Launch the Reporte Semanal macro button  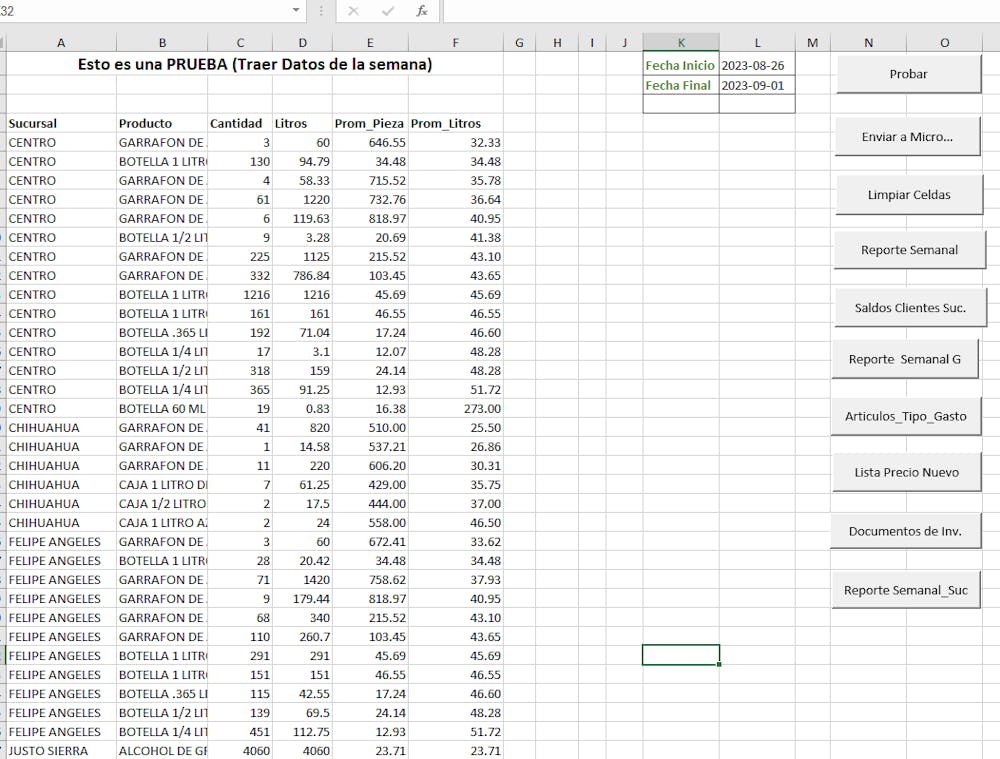[908, 248]
